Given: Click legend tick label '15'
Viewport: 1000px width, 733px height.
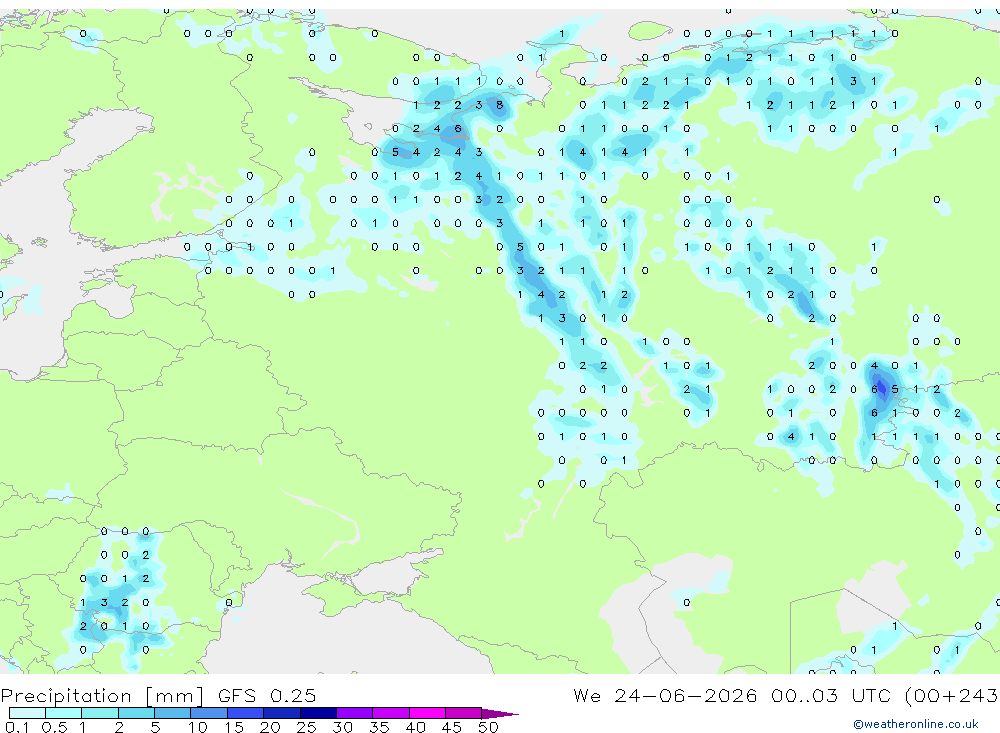Looking at the screenshot, I should tap(234, 727).
